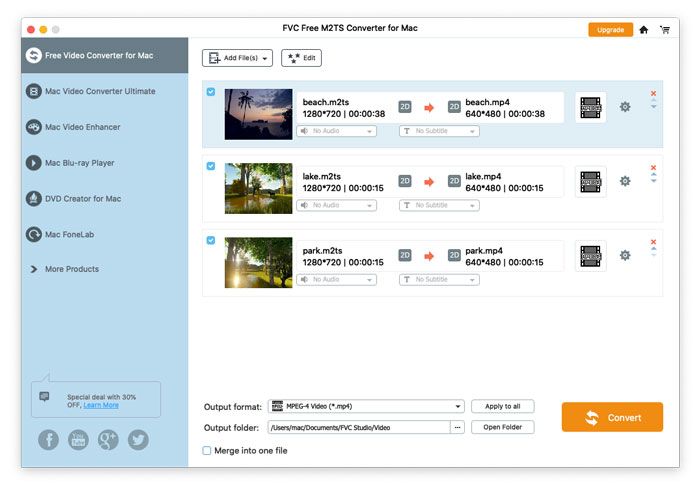Open Output format MPEG-4 Video dropdown
Screen dimensions: 700x491
pyautogui.click(x=366, y=406)
